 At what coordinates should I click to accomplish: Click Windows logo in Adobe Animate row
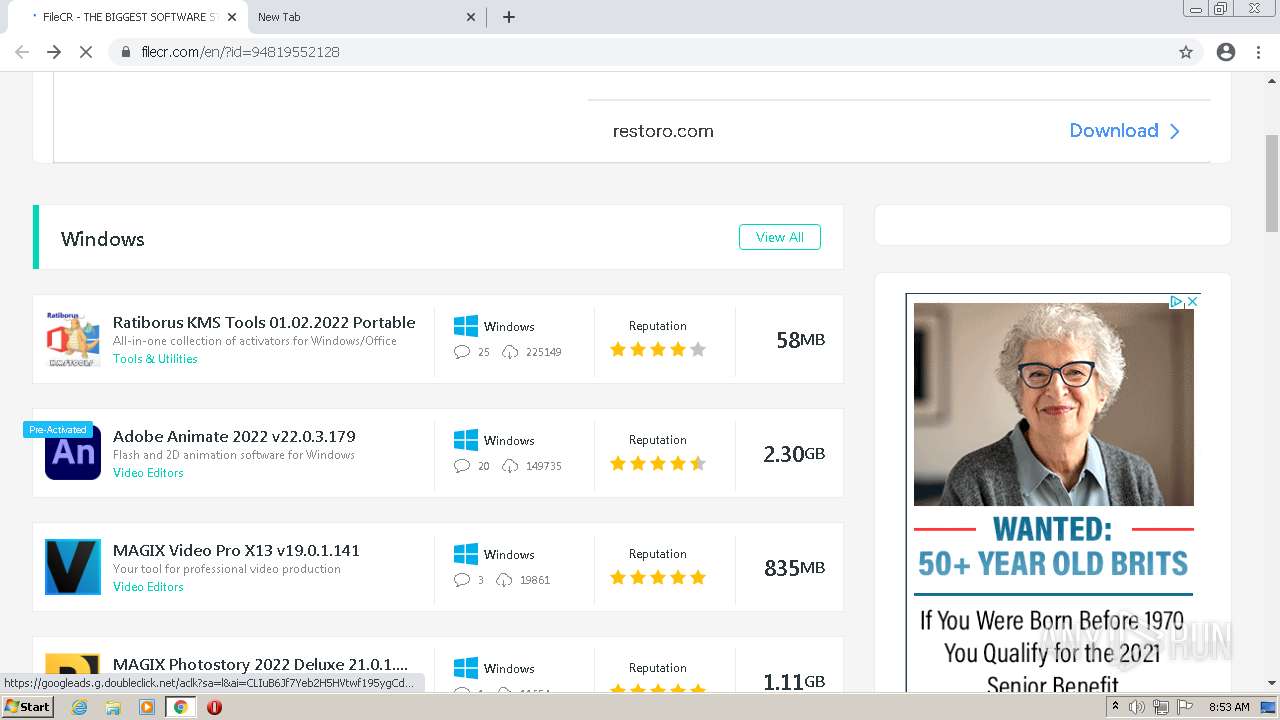tap(466, 440)
